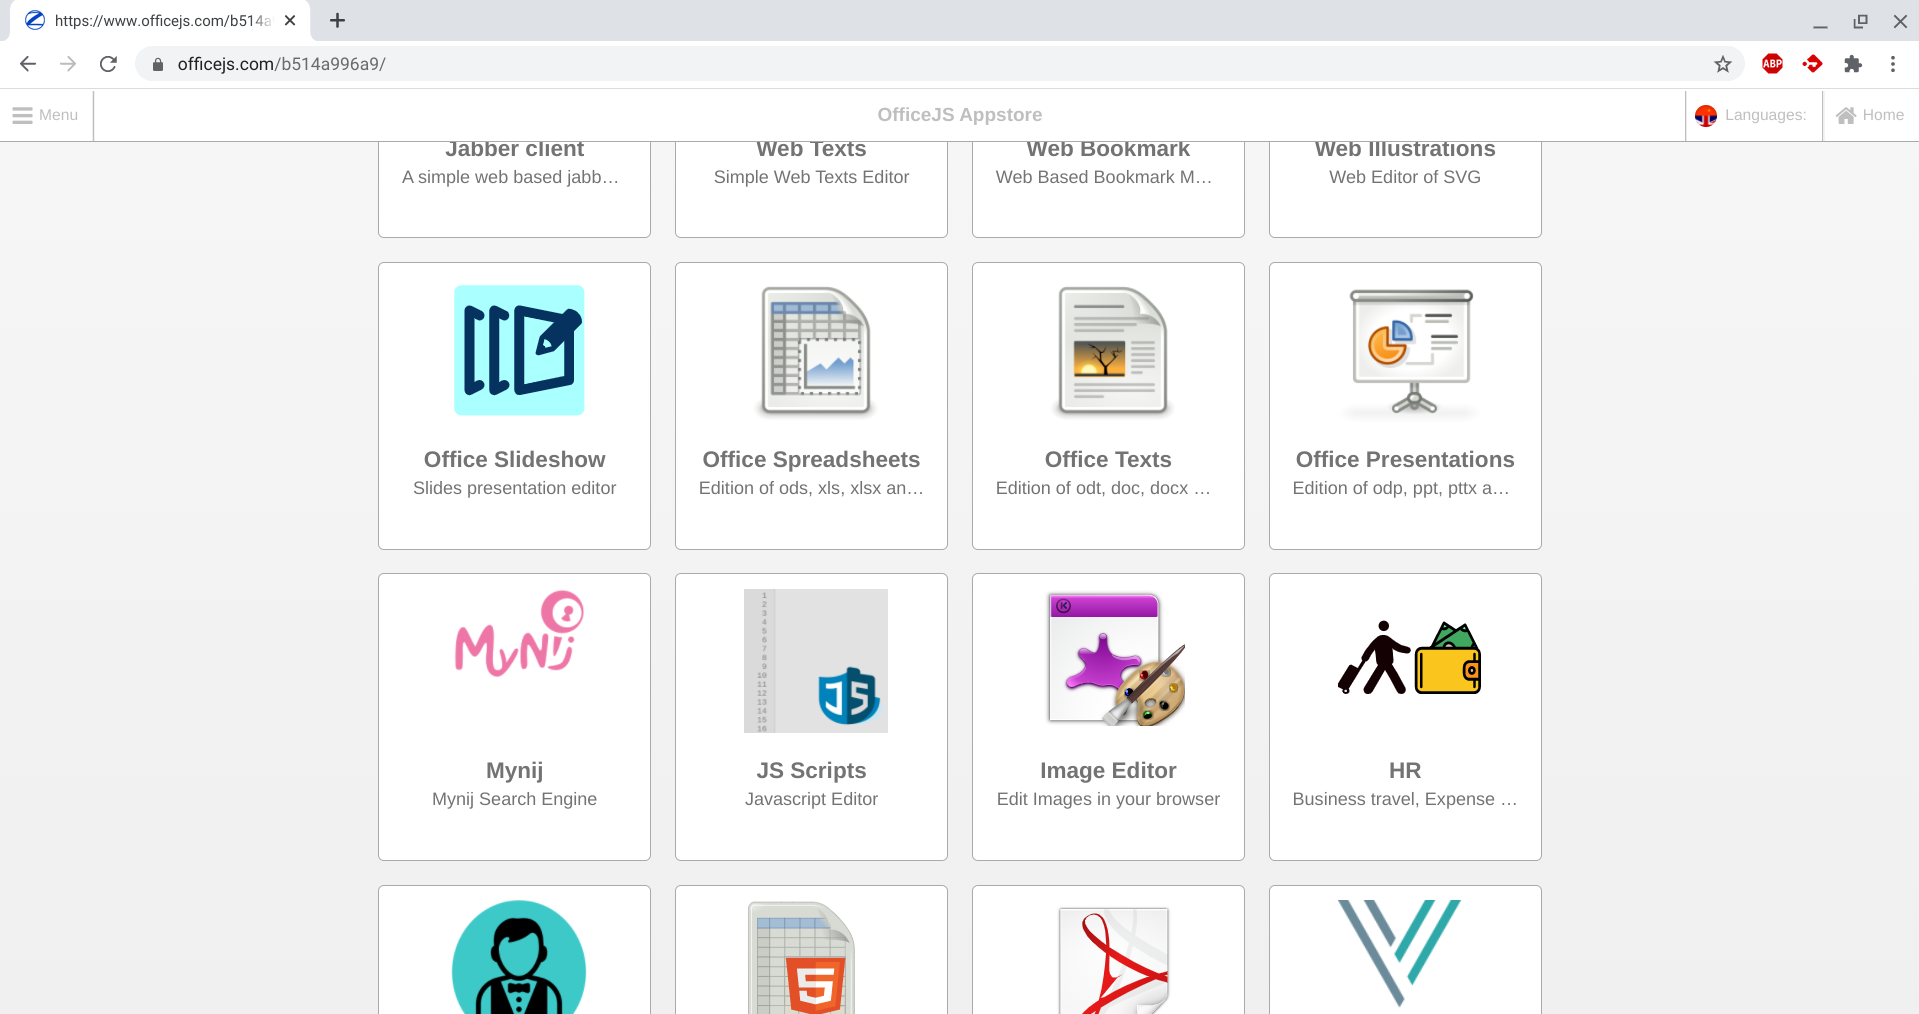Click the language flag icon

(1706, 116)
